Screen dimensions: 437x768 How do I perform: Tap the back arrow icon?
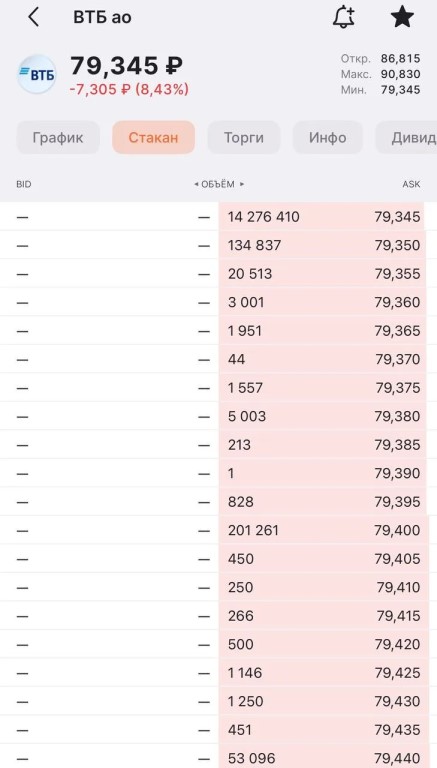33,17
